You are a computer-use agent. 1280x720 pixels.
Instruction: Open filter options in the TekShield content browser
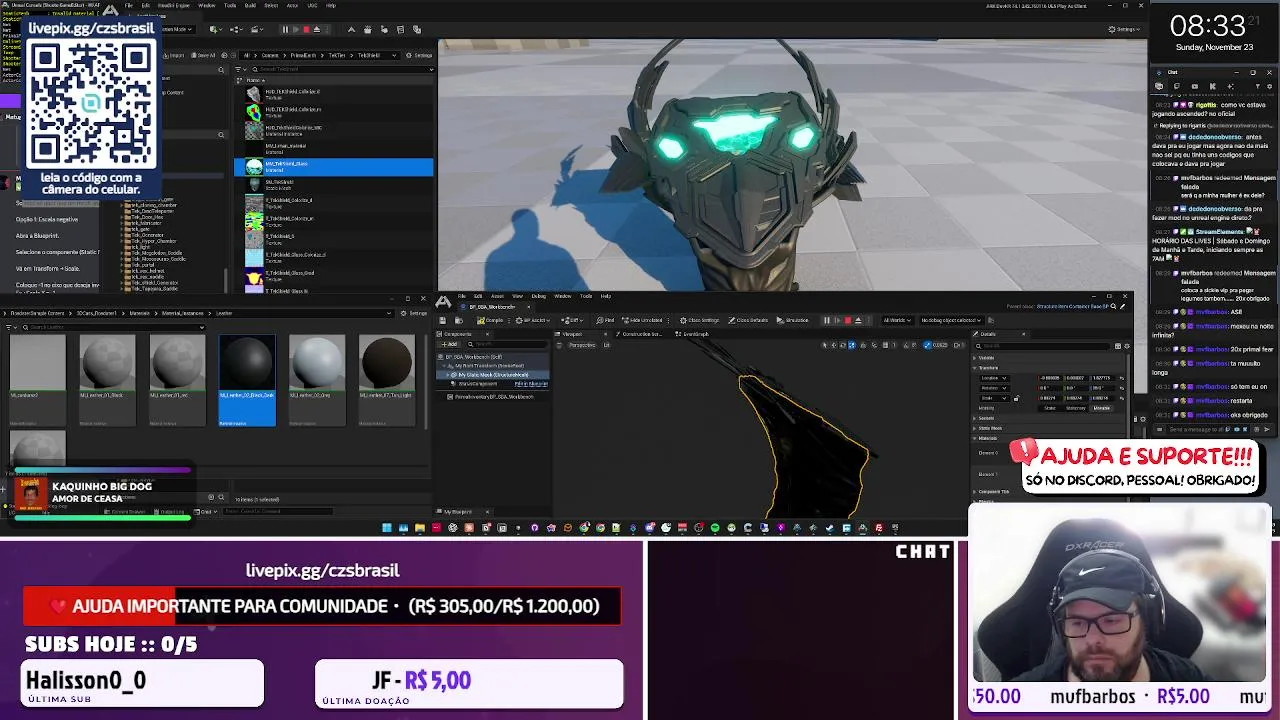pyautogui.click(x=241, y=69)
